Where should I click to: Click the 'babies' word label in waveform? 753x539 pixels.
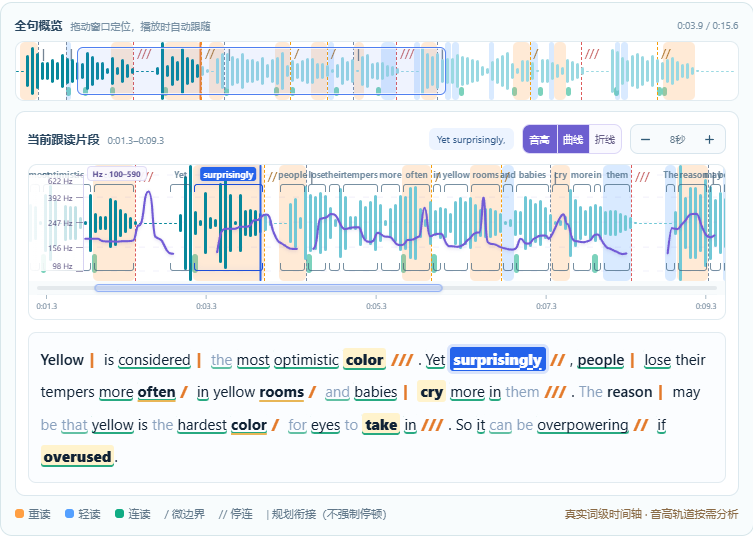(x=532, y=175)
